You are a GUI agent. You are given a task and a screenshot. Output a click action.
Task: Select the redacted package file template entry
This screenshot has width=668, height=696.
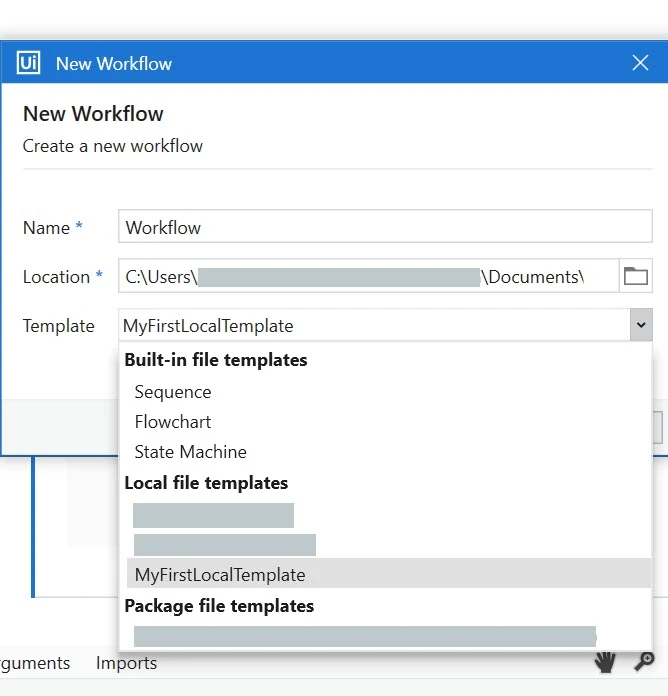365,637
